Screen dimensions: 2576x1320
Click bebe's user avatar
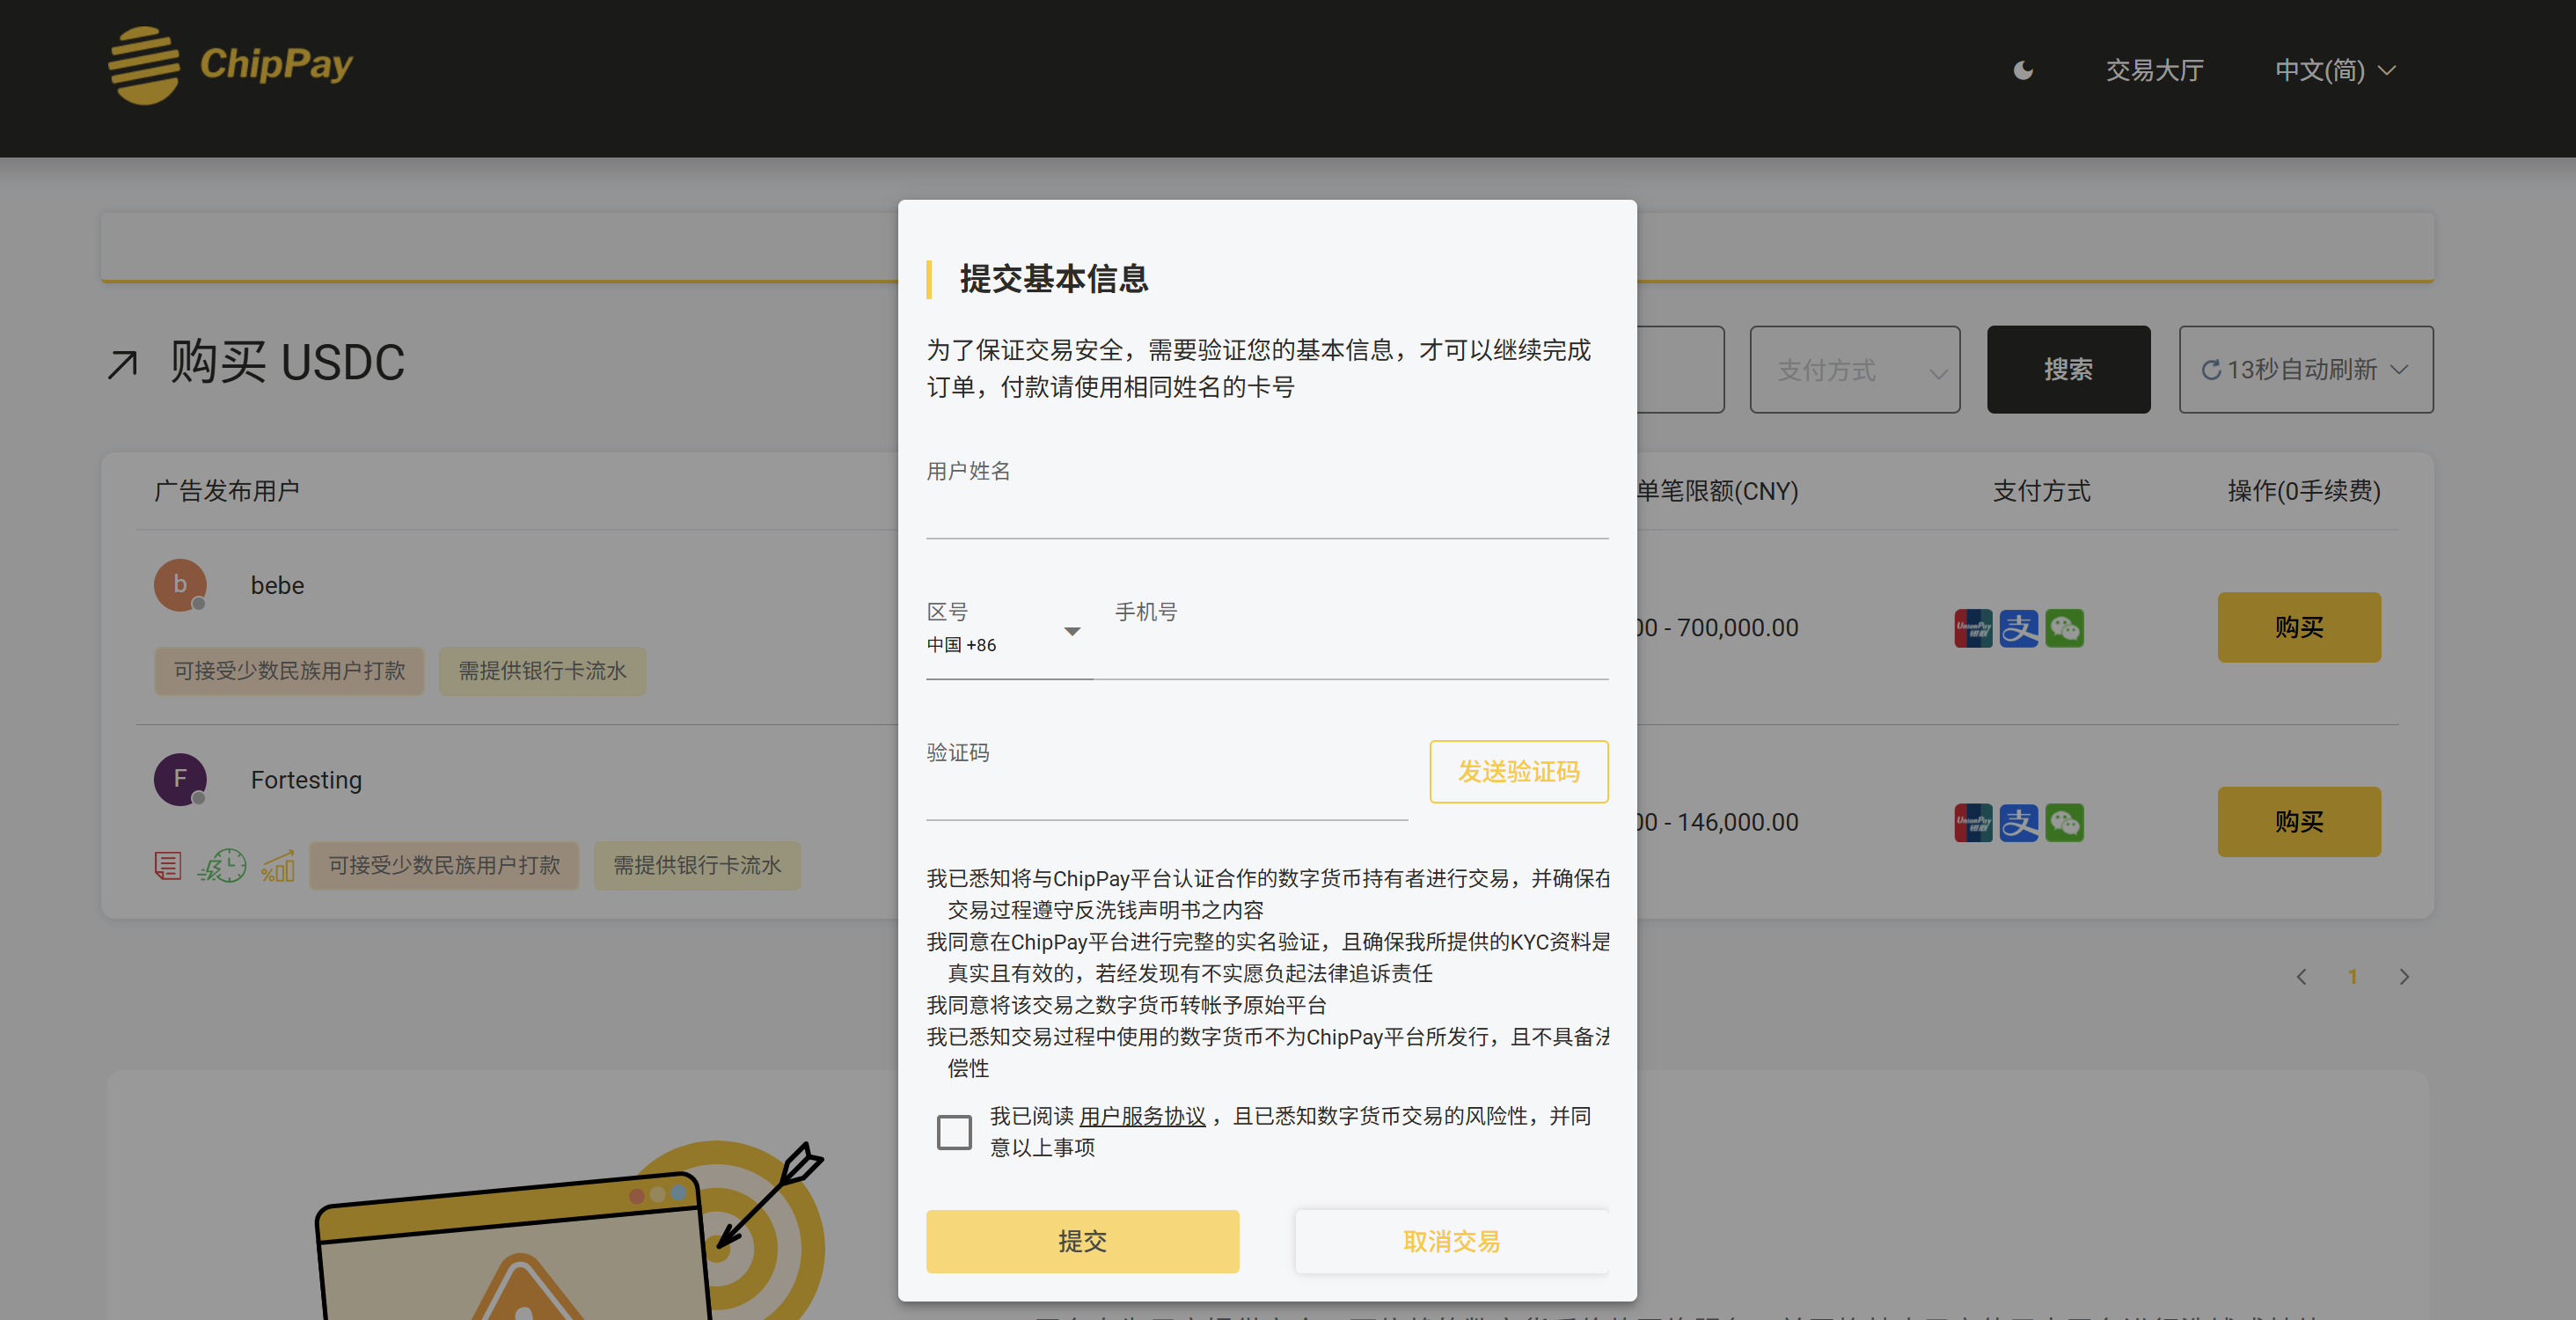click(x=180, y=585)
